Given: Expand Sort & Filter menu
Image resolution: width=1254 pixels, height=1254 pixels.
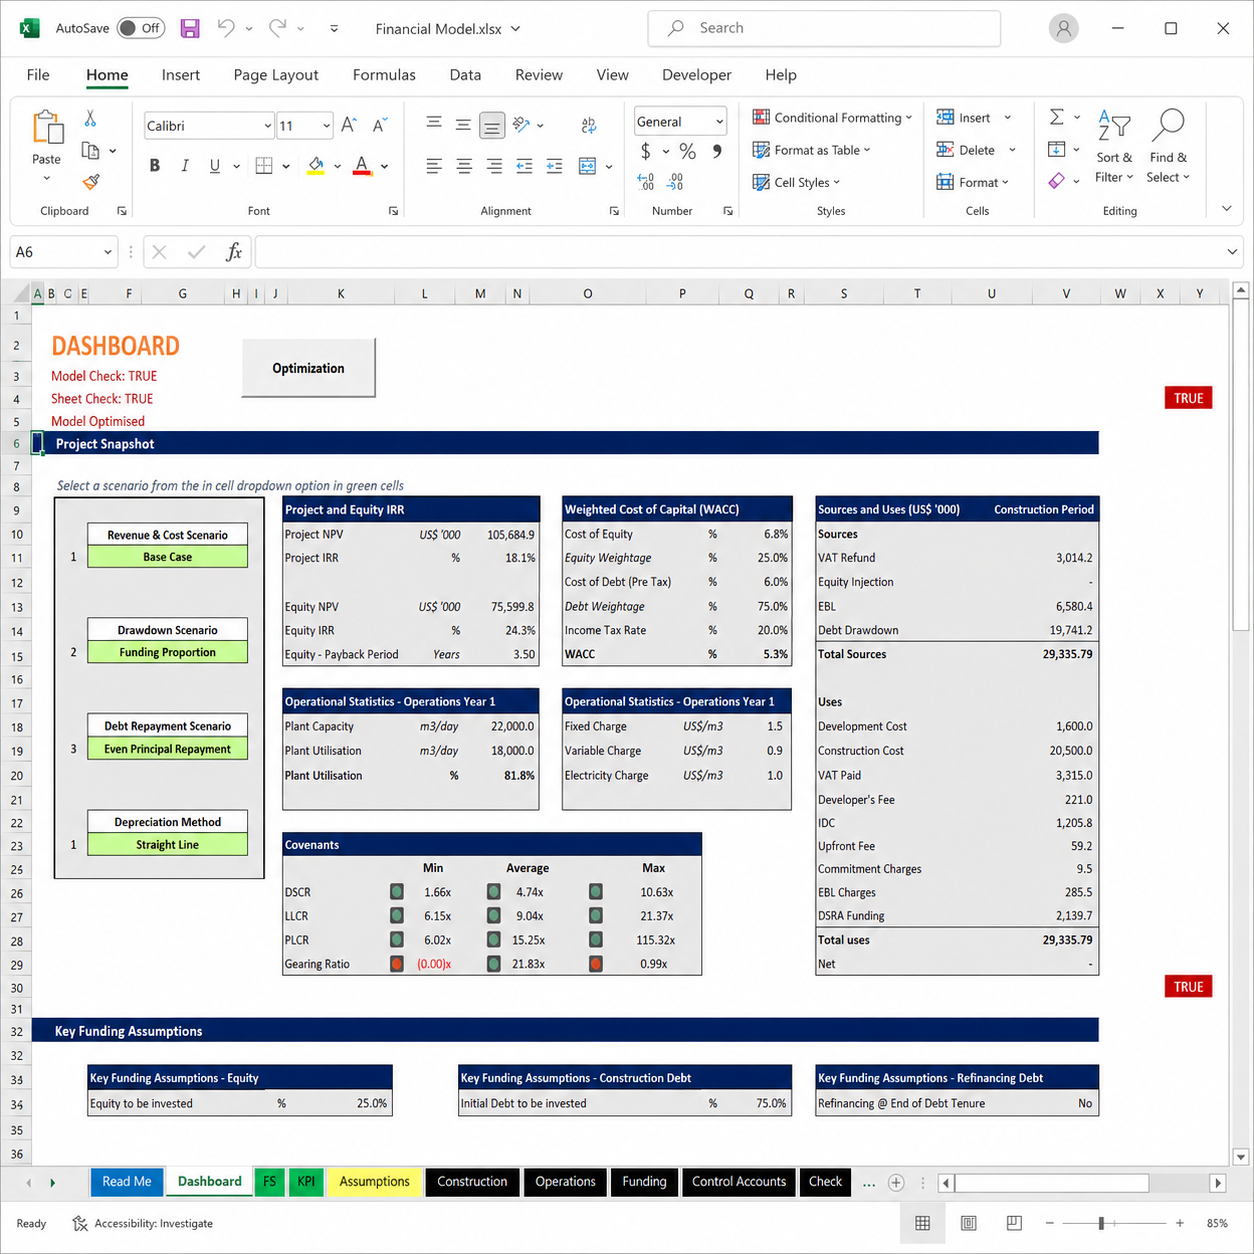Looking at the screenshot, I should tap(1114, 146).
